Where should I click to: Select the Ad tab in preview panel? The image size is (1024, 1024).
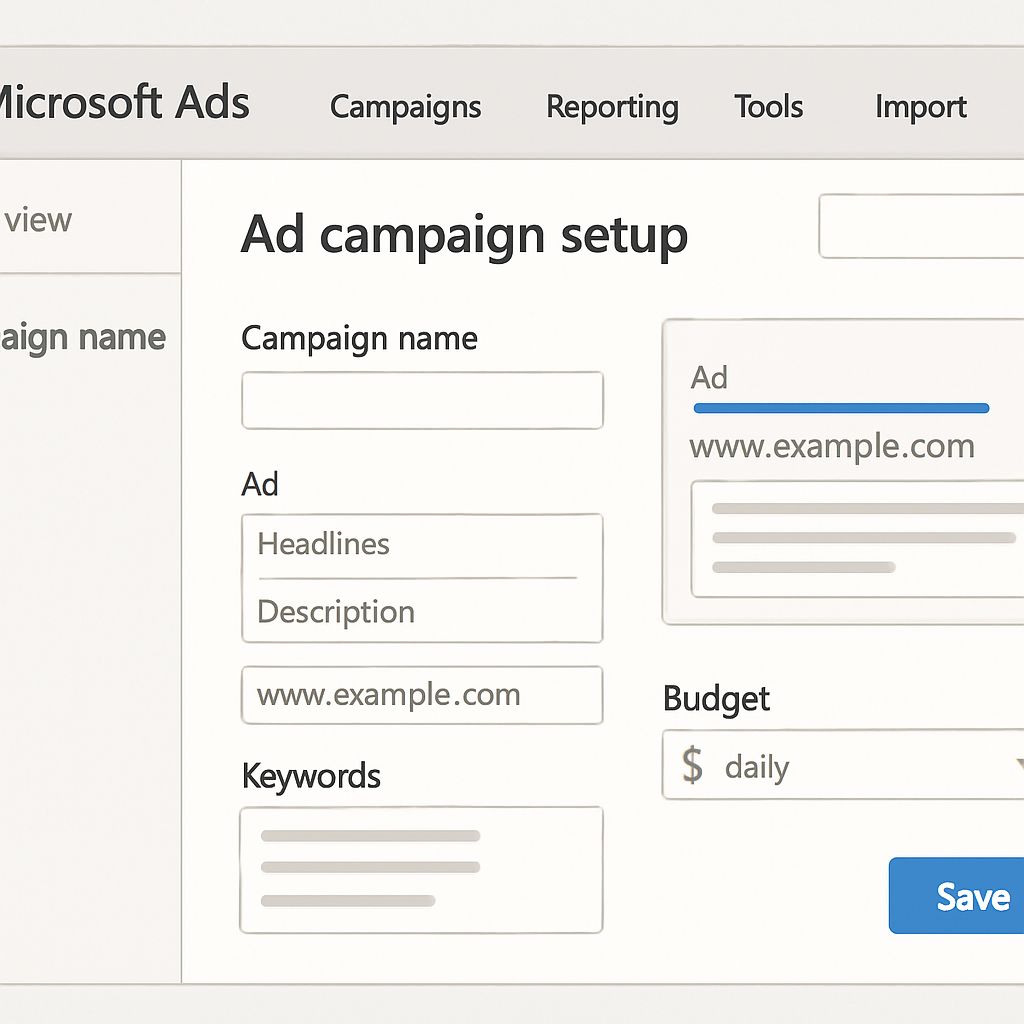click(709, 378)
